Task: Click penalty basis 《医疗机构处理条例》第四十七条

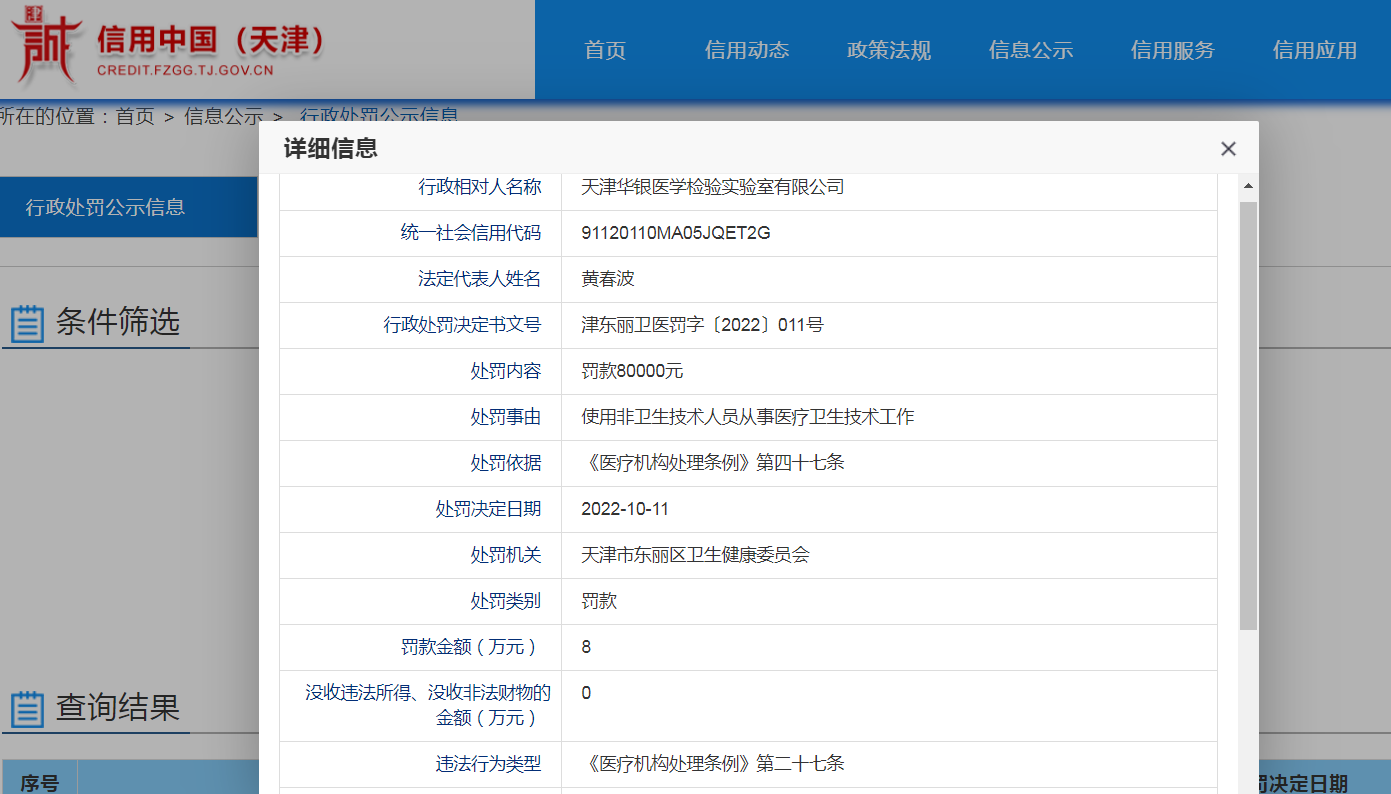Action: click(x=713, y=463)
